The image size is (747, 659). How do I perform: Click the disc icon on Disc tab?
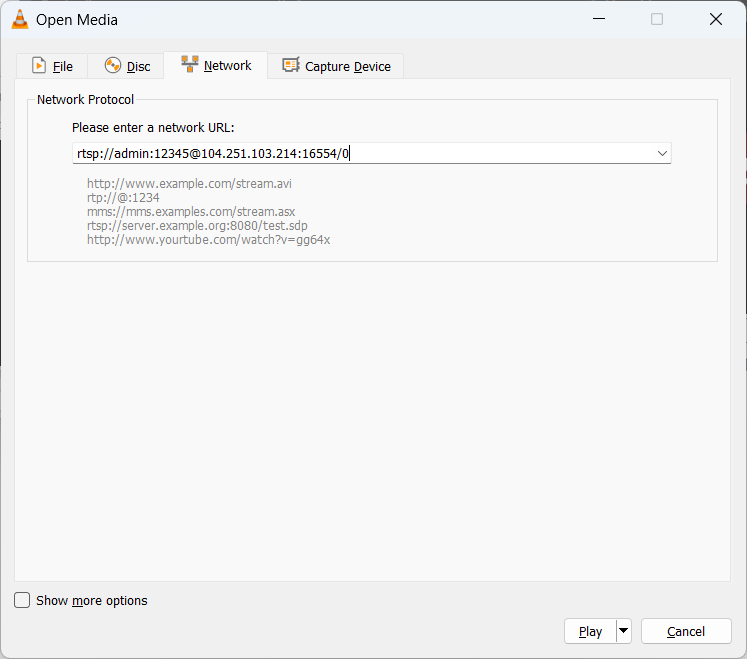point(113,66)
